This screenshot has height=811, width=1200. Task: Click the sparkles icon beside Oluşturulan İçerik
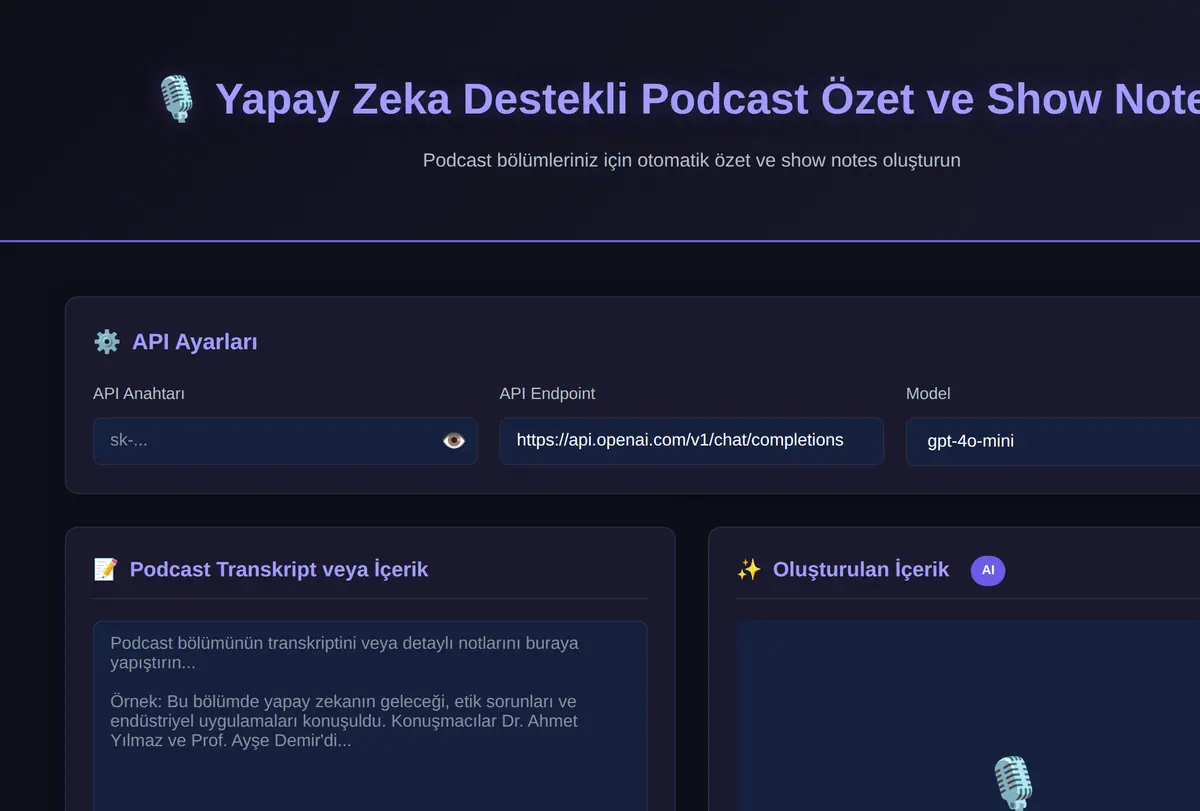[x=749, y=570]
